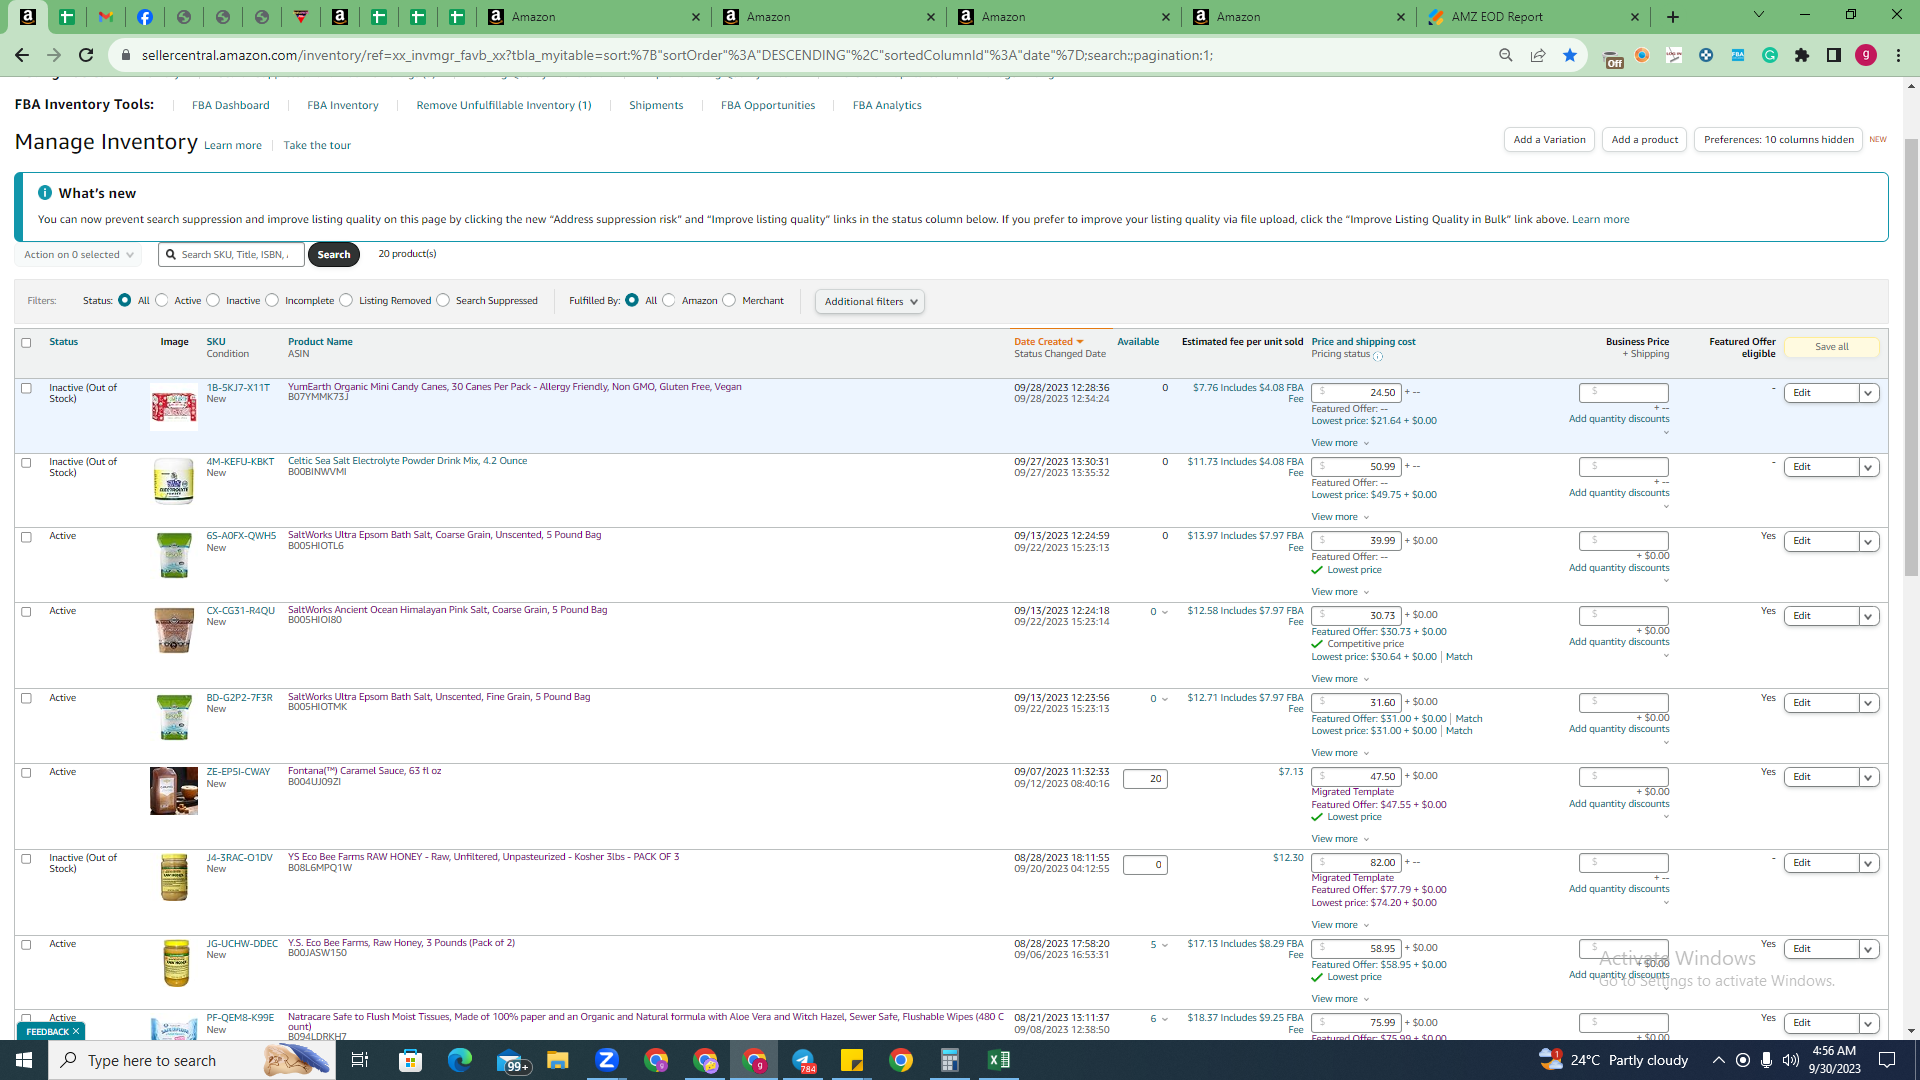Open the Extensions puzzle-piece menu

point(1802,55)
